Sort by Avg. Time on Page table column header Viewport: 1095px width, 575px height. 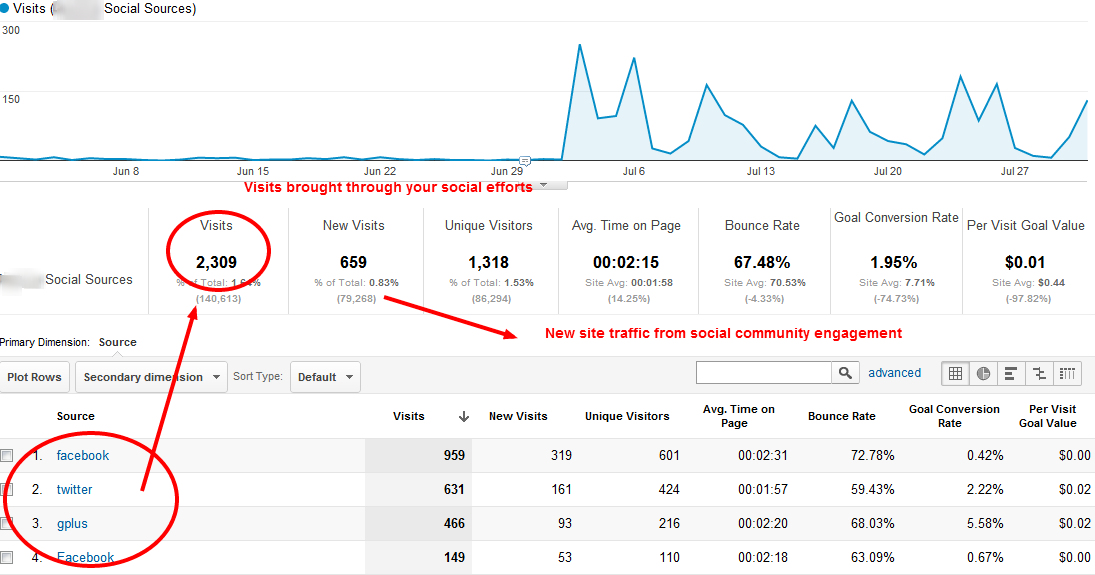click(x=738, y=416)
